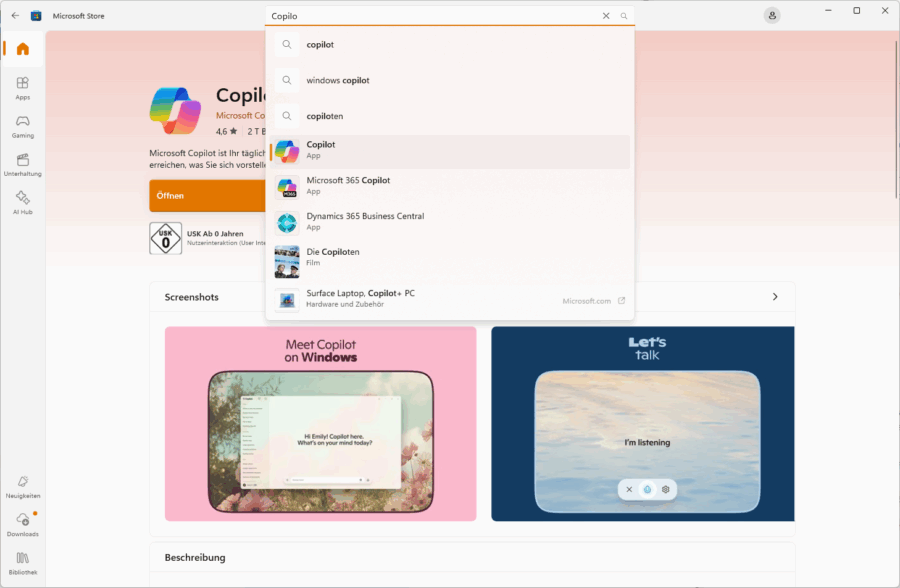Open the Copilot app result

450,152
